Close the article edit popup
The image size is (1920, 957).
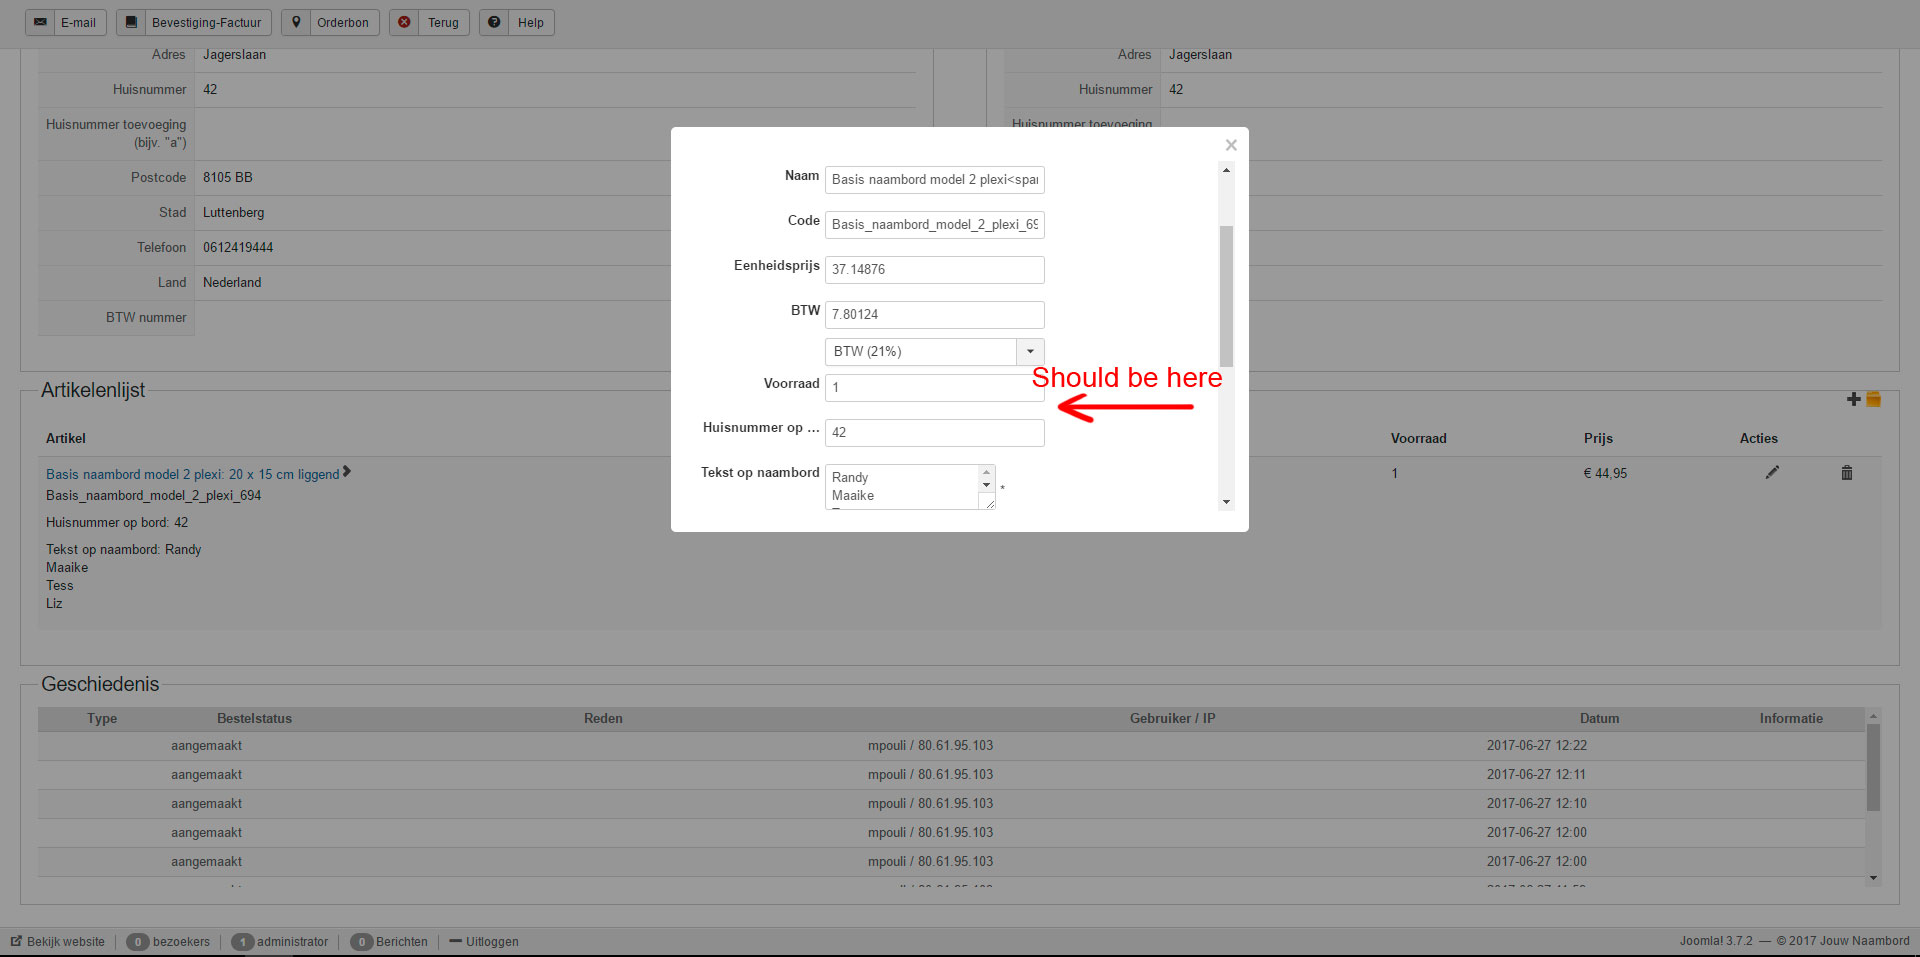point(1231,145)
